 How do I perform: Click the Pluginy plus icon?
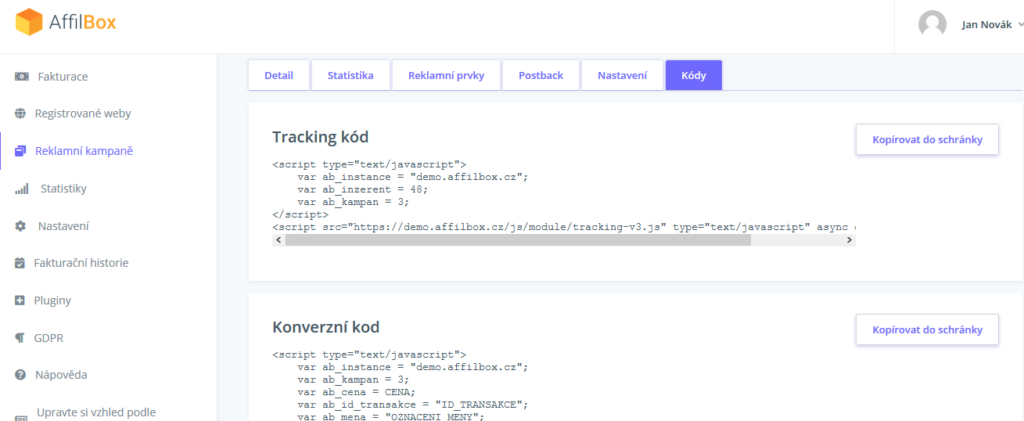click(20, 301)
